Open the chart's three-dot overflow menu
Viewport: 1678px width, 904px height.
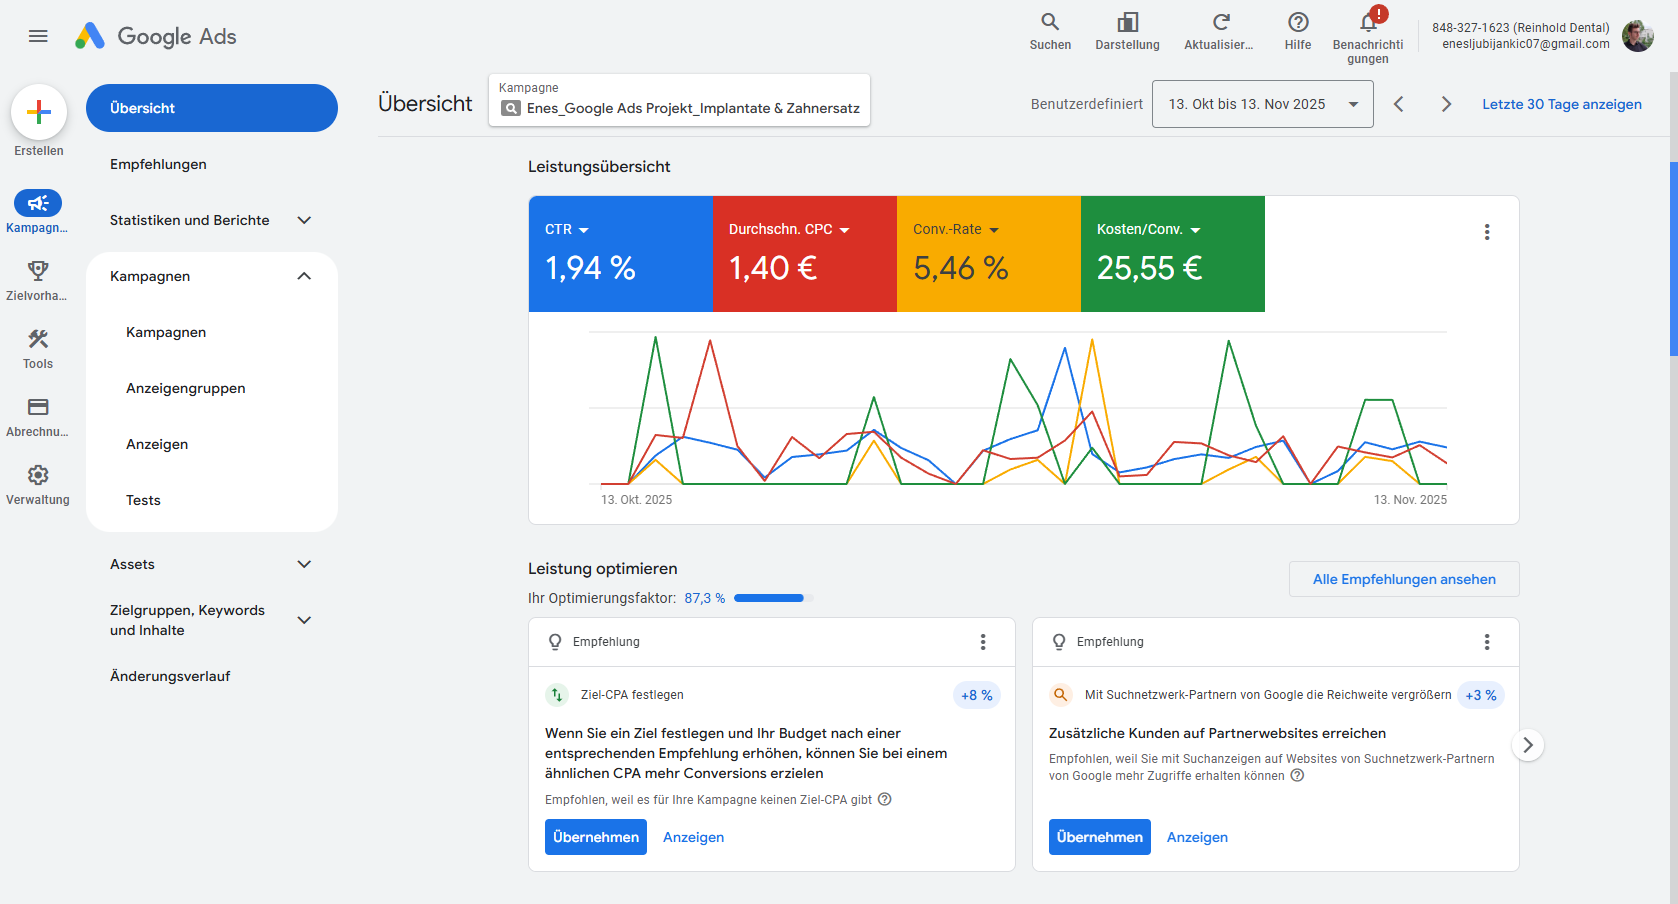[1487, 231]
